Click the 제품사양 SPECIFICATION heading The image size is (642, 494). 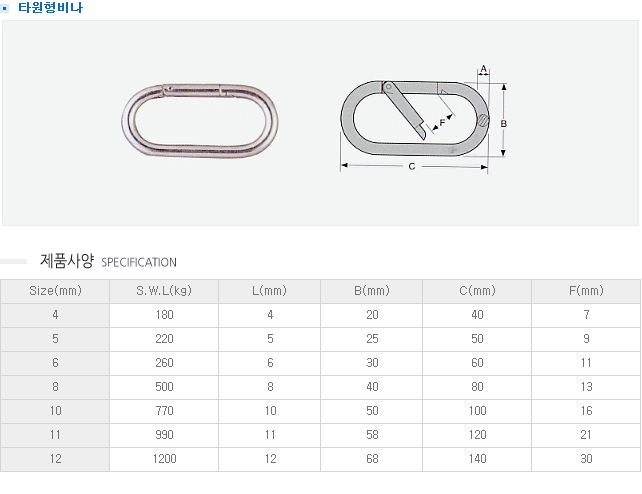[107, 262]
